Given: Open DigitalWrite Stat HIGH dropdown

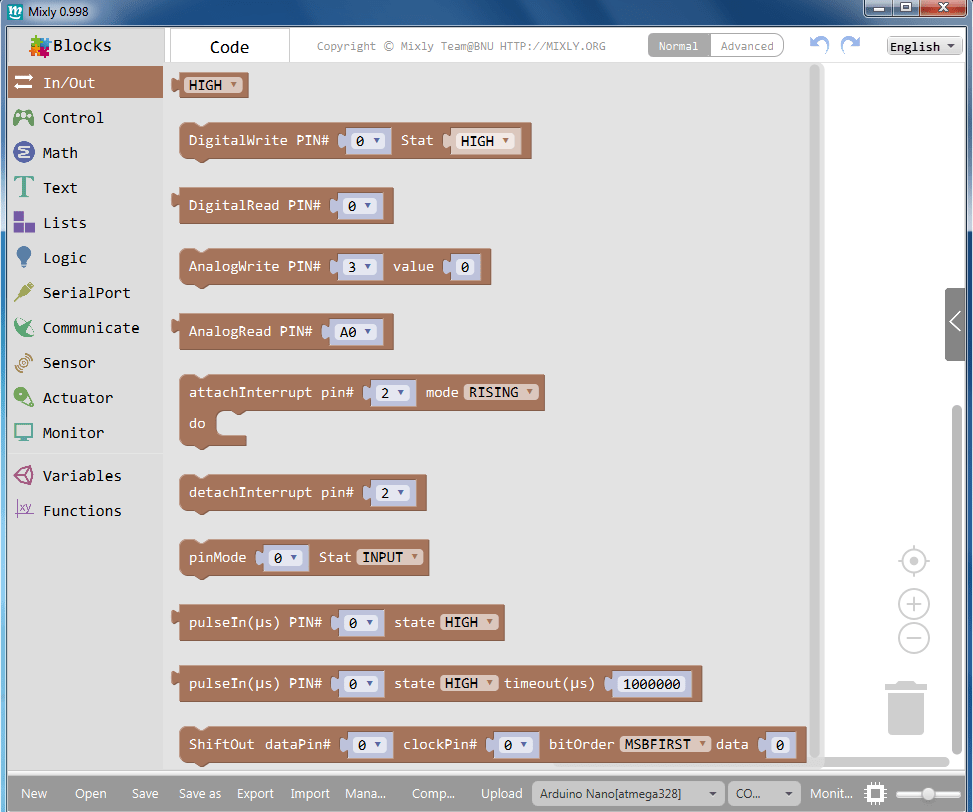Looking at the screenshot, I should (485, 141).
